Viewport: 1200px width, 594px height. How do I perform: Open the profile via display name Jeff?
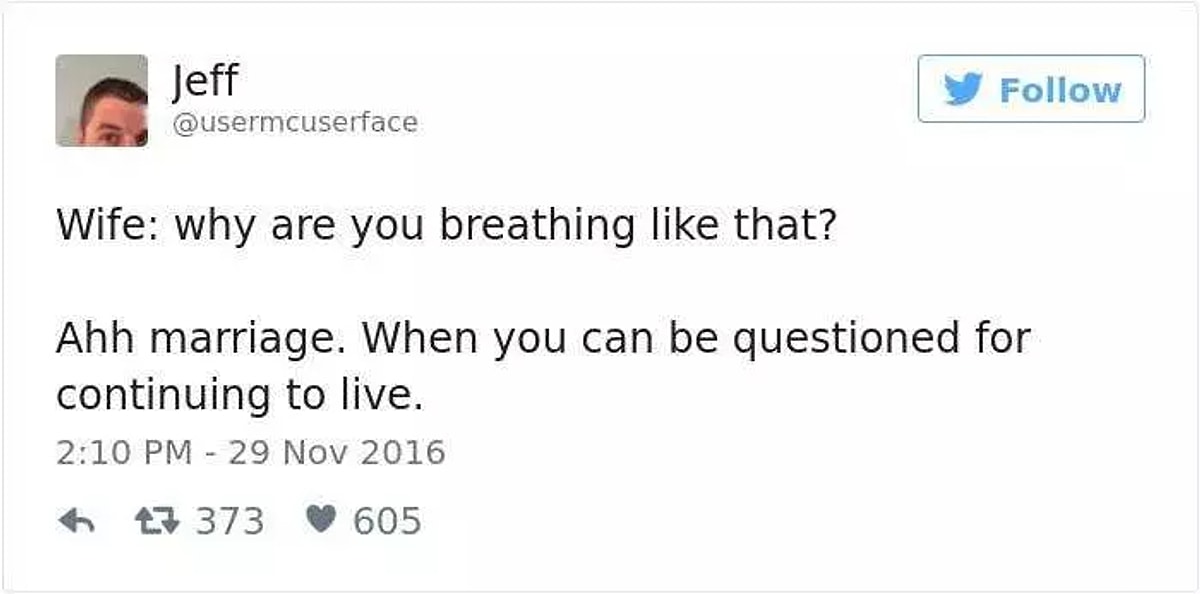tap(205, 79)
